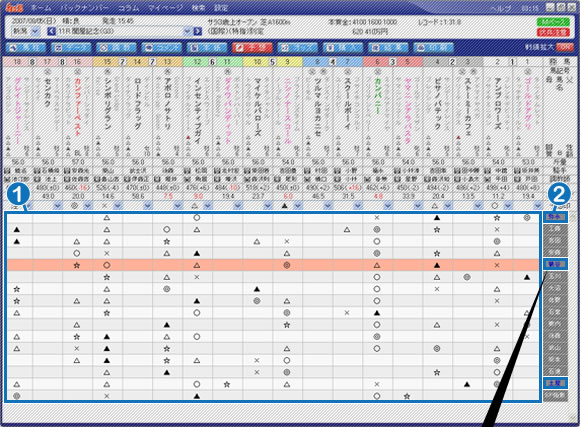The height and width of the screenshot is (427, 580).
Task: Go to the previous race arrow
Action: [51, 31]
